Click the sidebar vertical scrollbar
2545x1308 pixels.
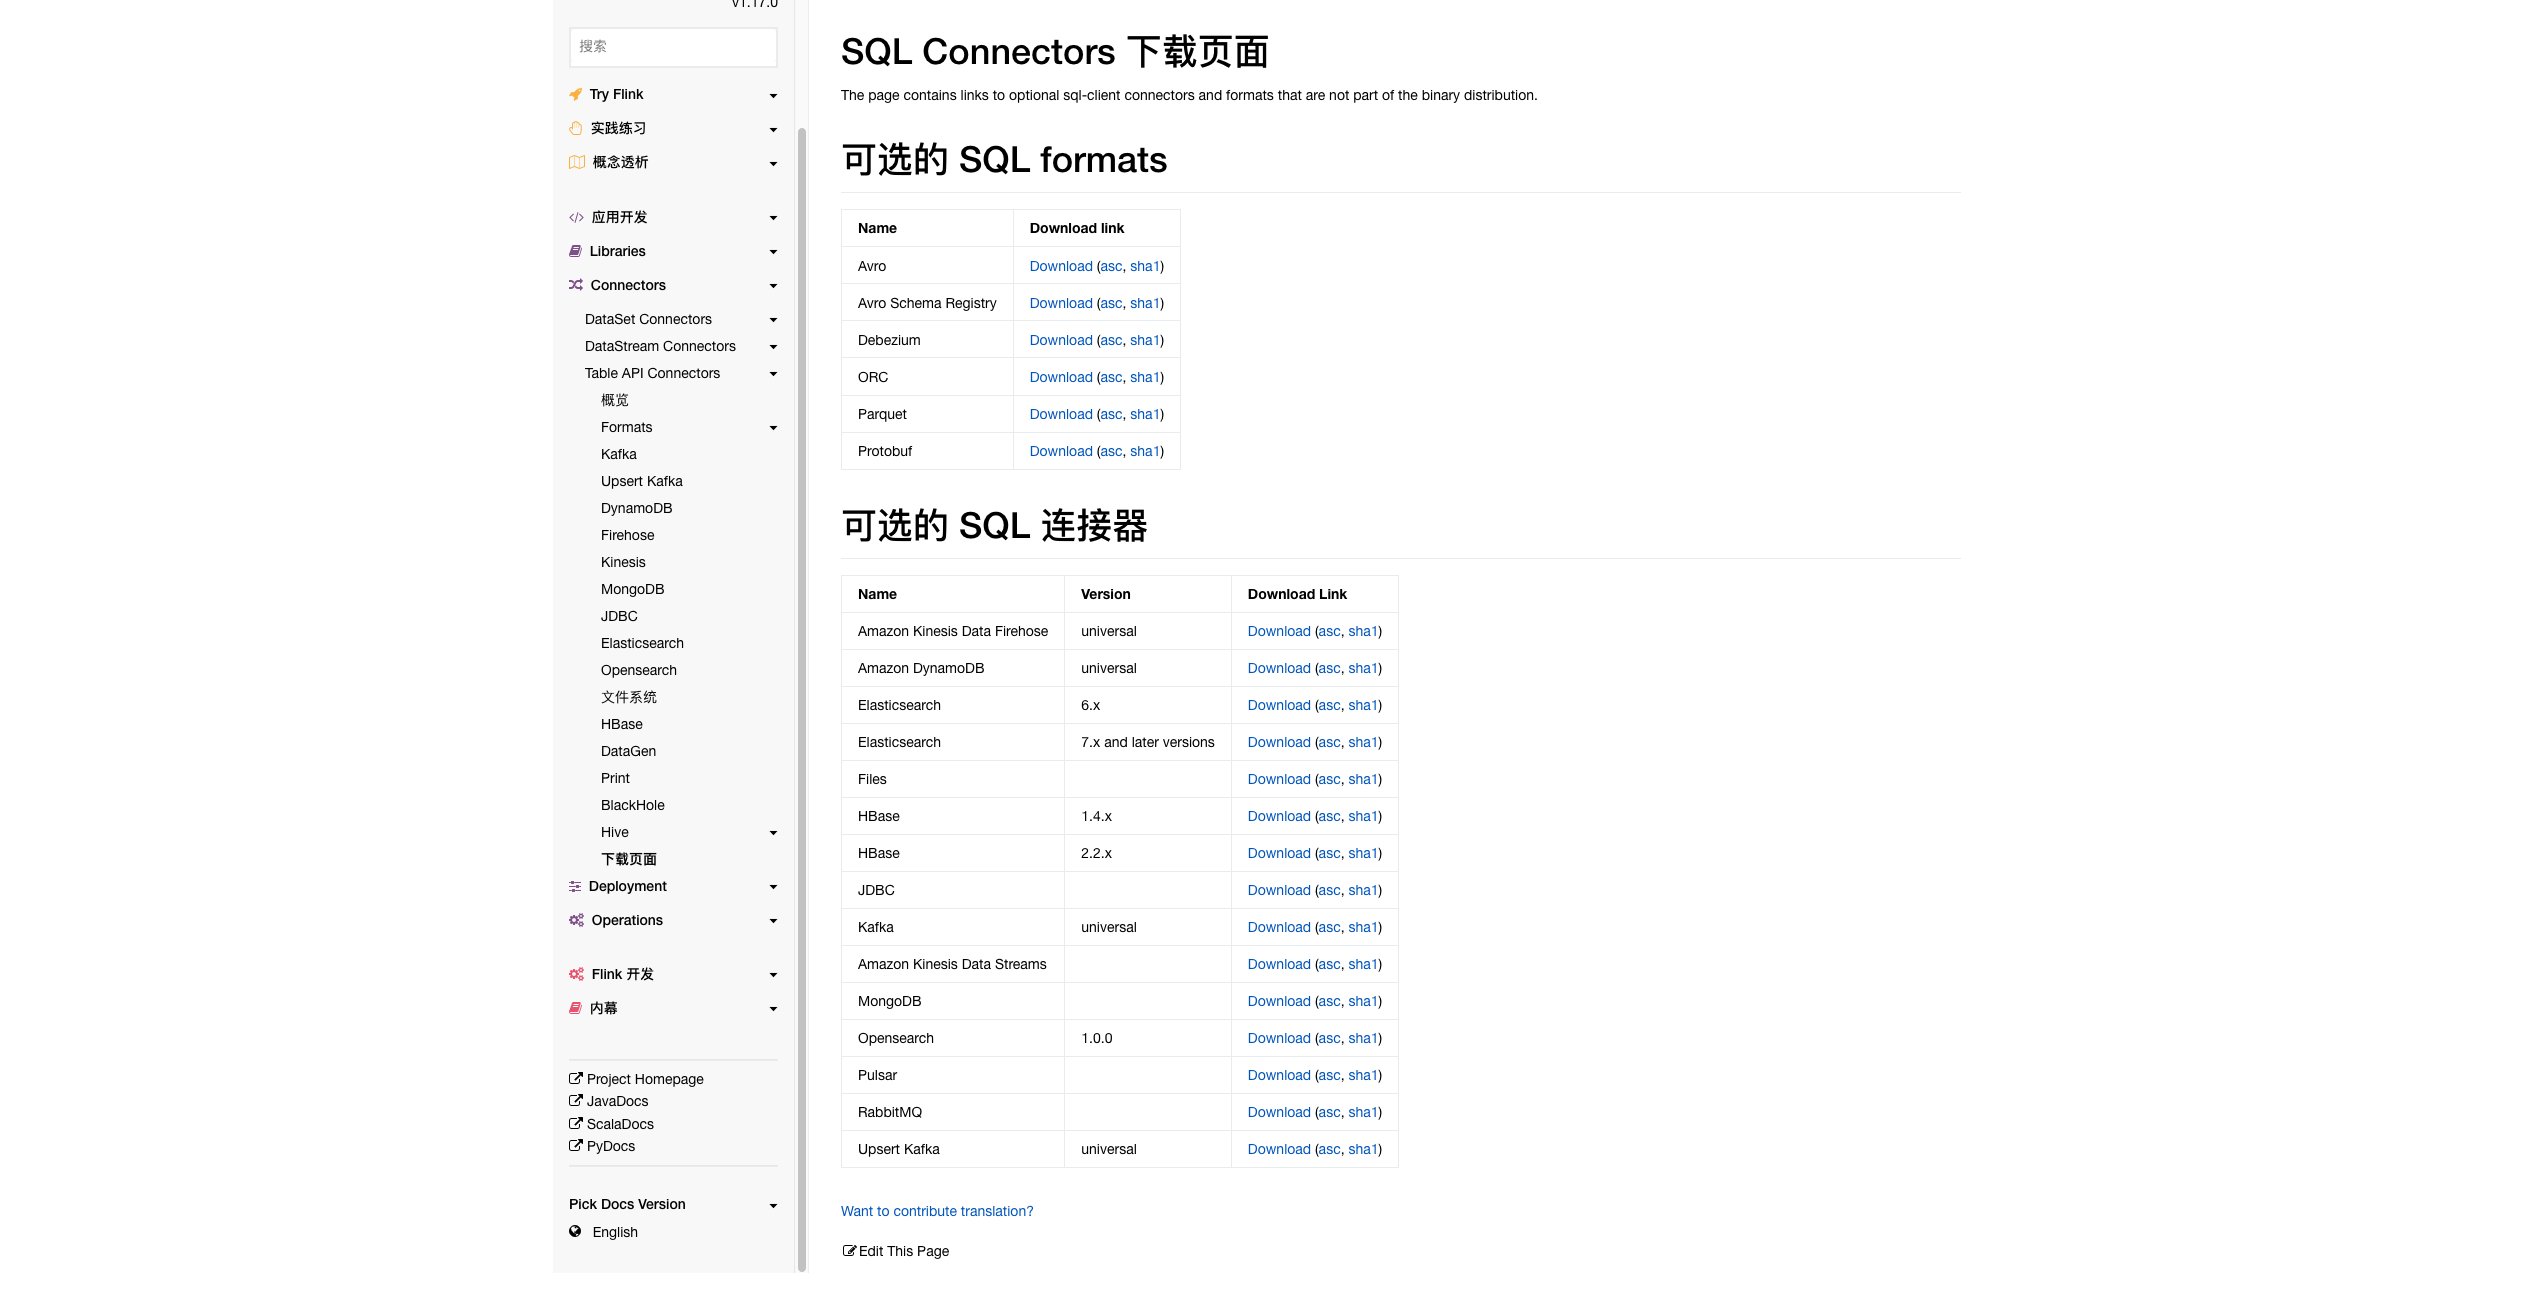(x=801, y=700)
